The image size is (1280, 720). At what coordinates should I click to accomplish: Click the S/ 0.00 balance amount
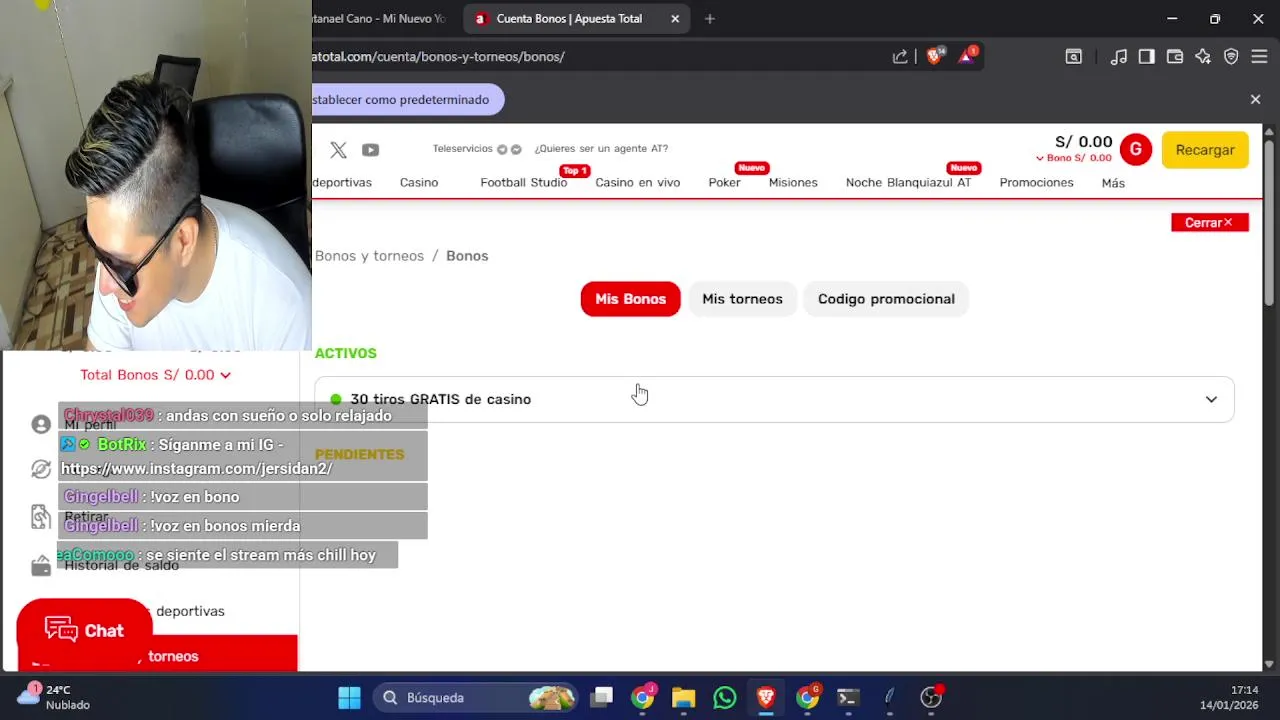(x=1083, y=142)
